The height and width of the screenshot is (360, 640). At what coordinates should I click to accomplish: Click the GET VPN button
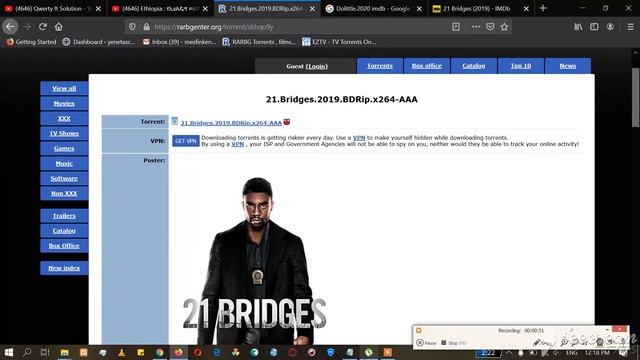[x=186, y=141]
